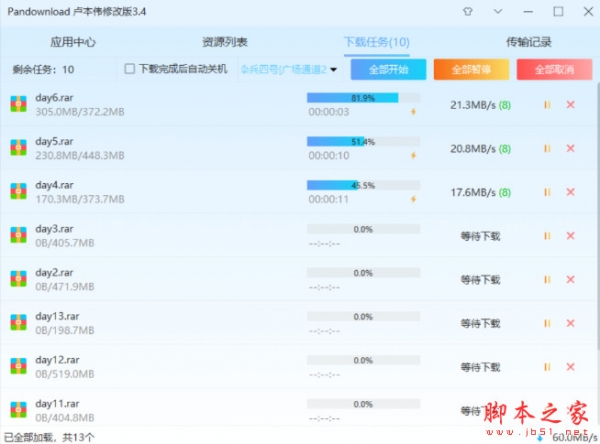Click the day3.rar archive file icon
Image resolution: width=600 pixels, height=444 pixels.
[18, 235]
